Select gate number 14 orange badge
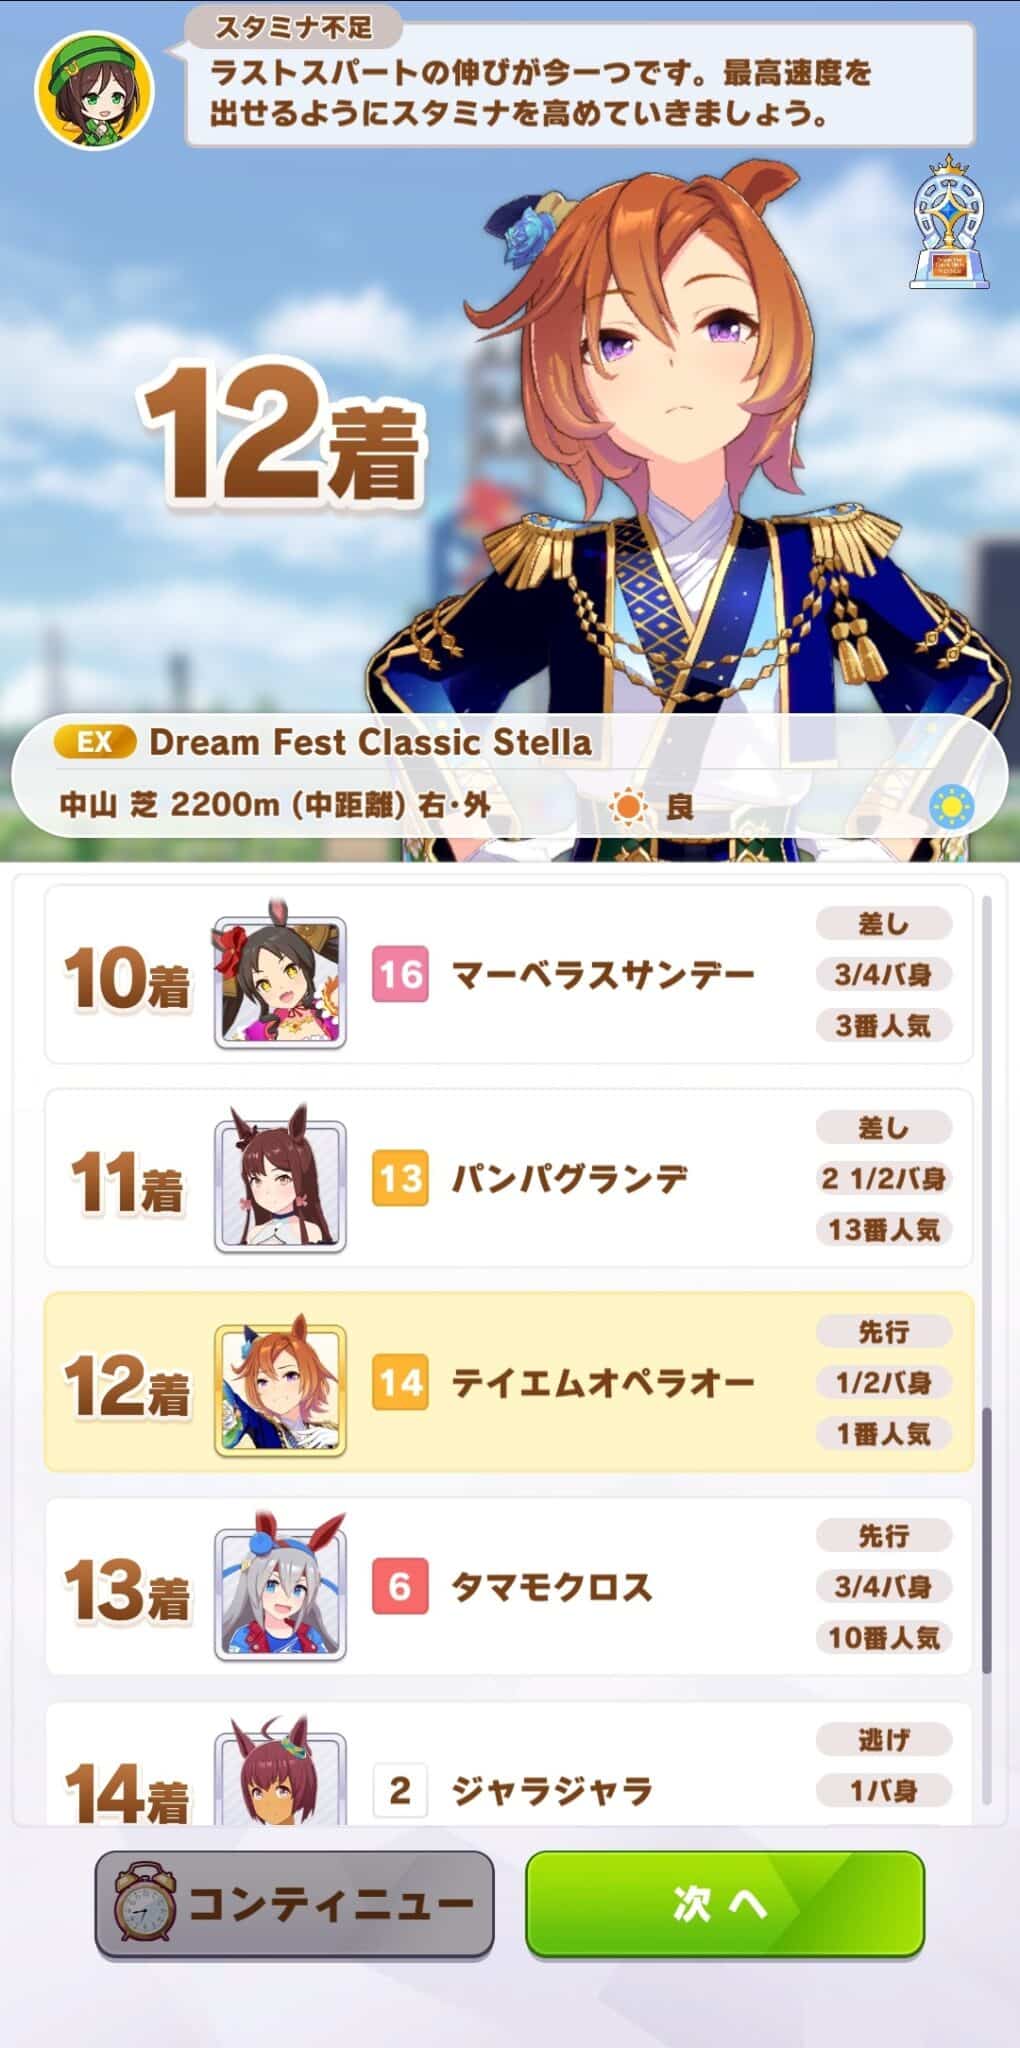This screenshot has width=1020, height=2048. tap(400, 1382)
